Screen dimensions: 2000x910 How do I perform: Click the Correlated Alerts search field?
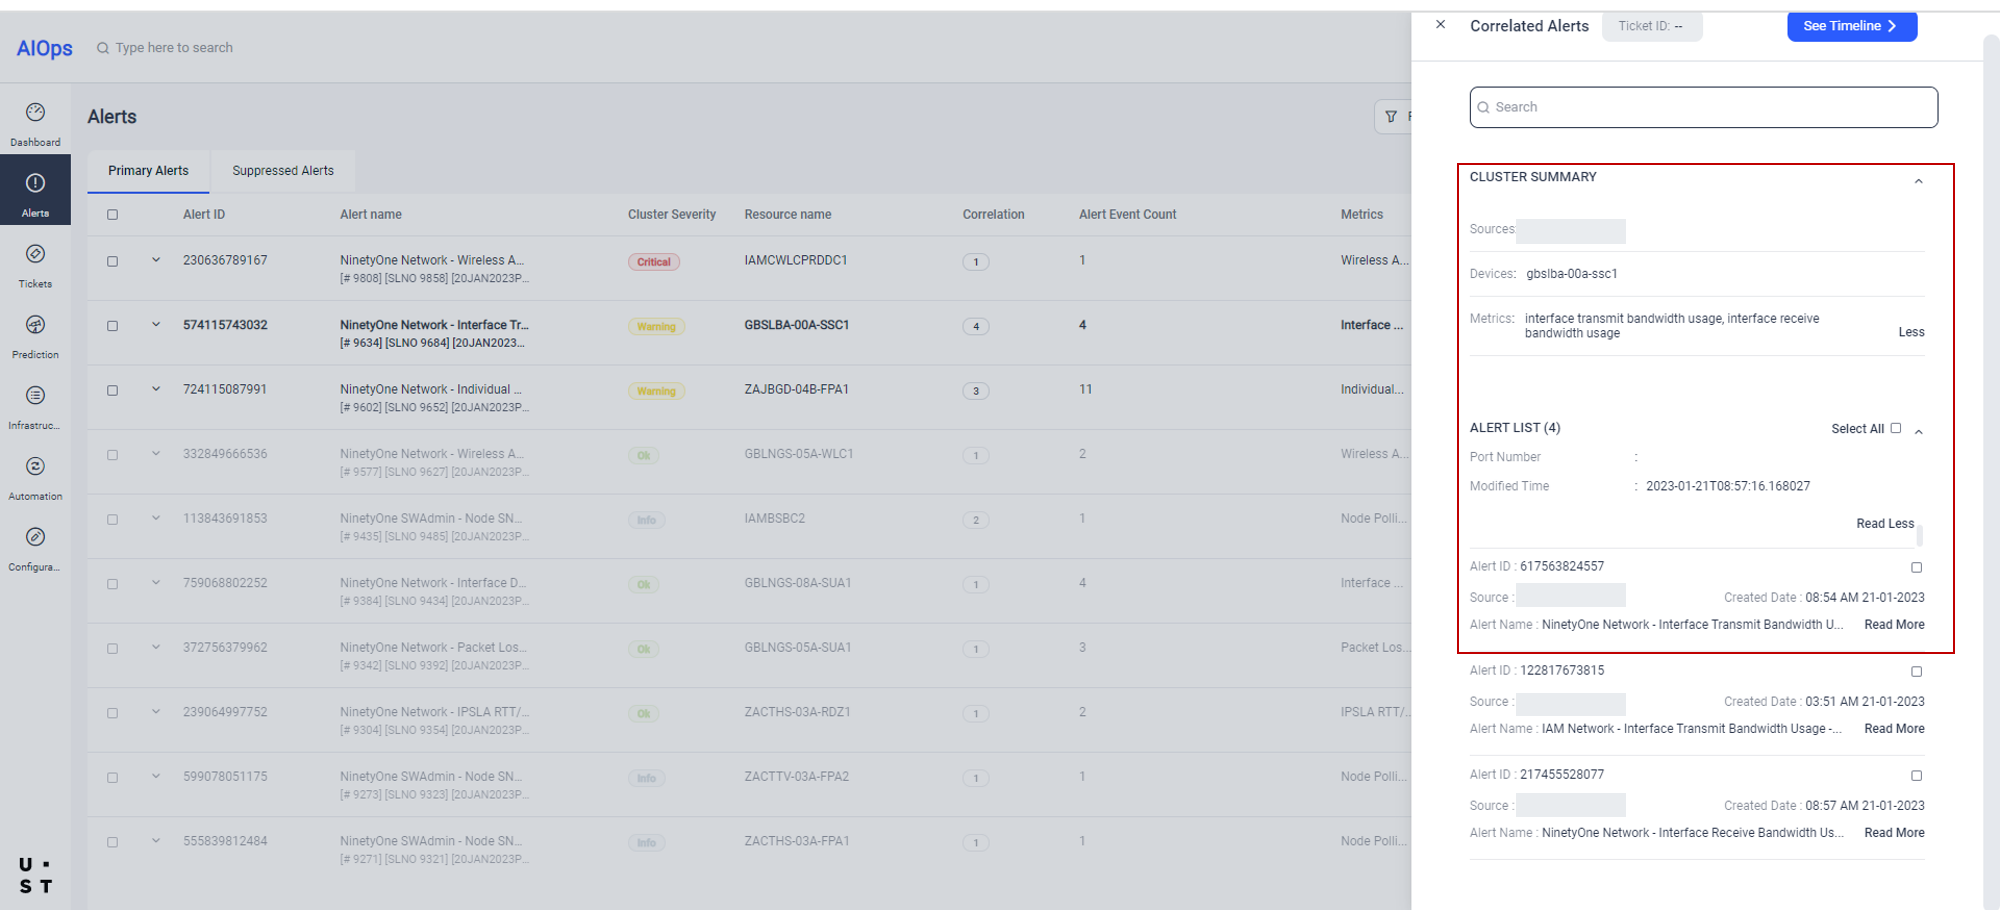point(1703,107)
